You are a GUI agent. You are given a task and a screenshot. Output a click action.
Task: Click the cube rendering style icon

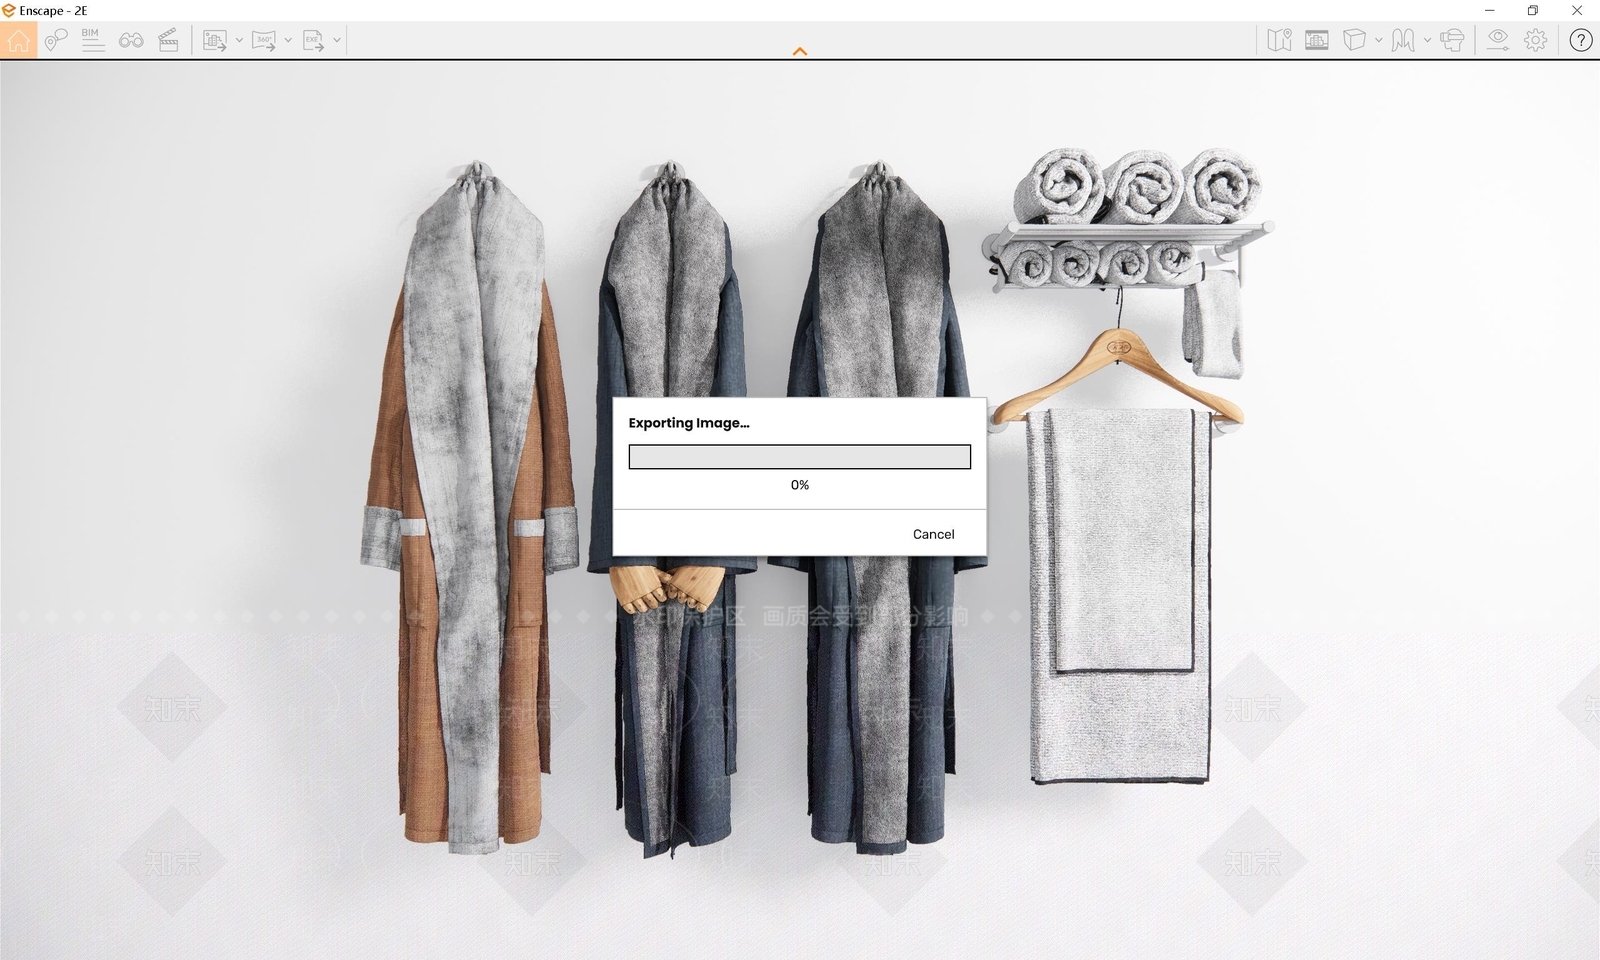[1354, 40]
